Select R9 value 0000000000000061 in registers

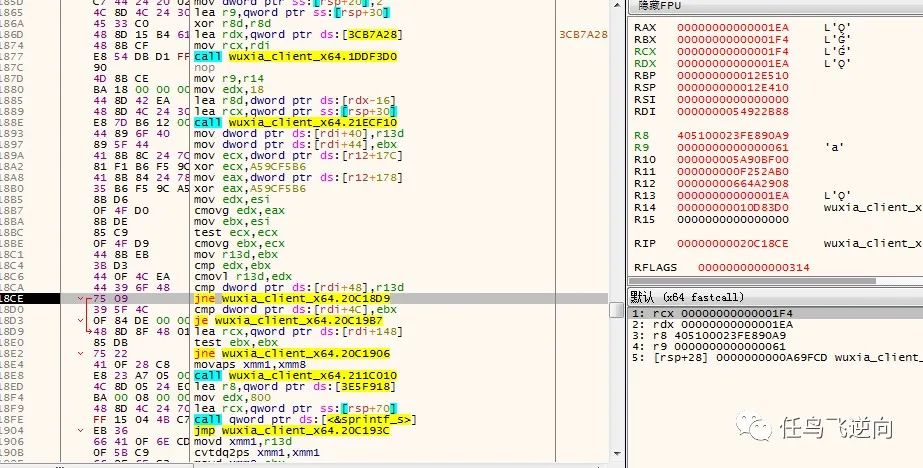click(733, 147)
